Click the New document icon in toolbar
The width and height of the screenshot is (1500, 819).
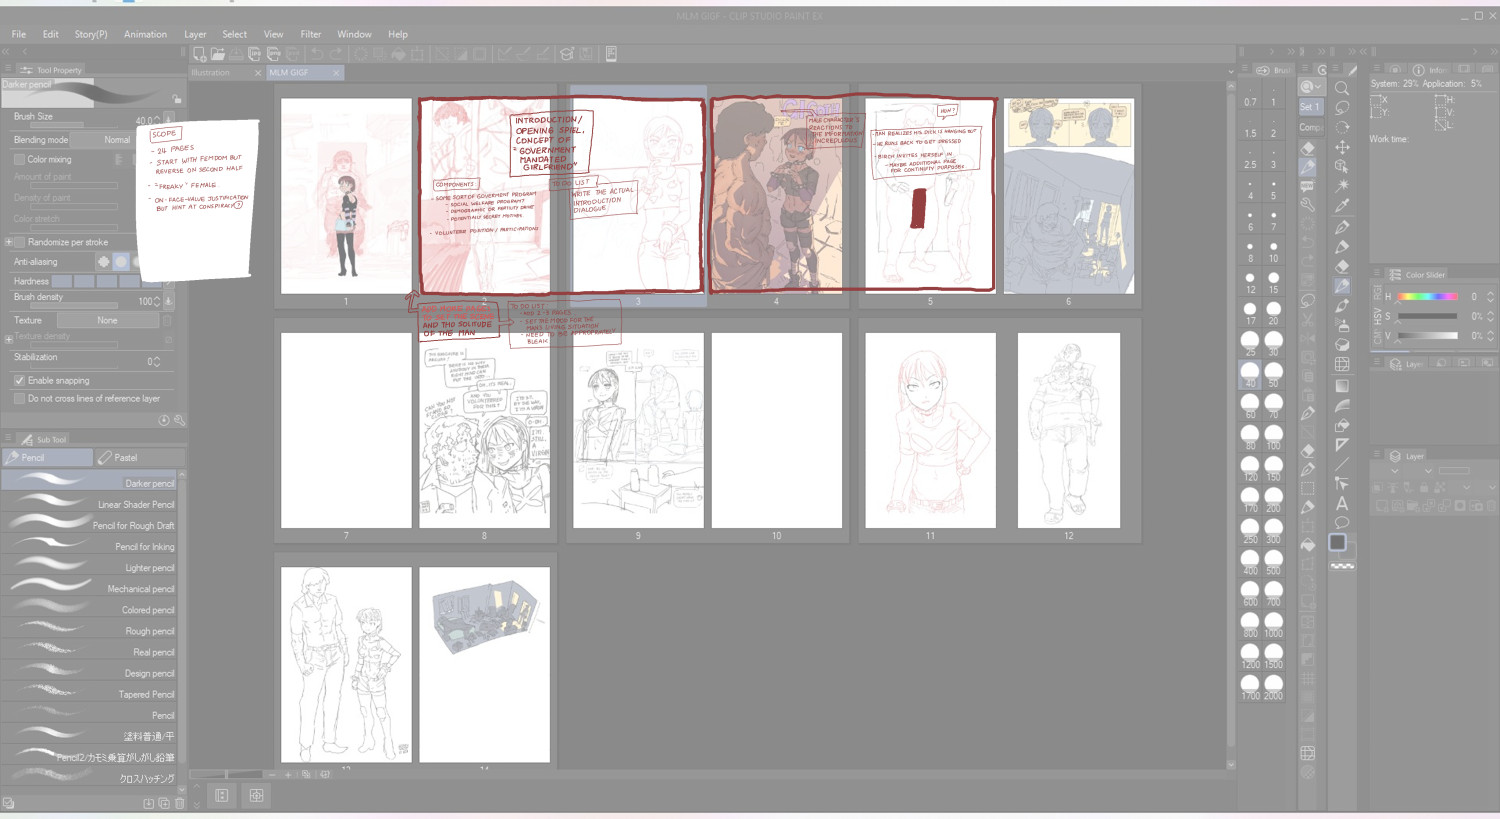coord(200,54)
